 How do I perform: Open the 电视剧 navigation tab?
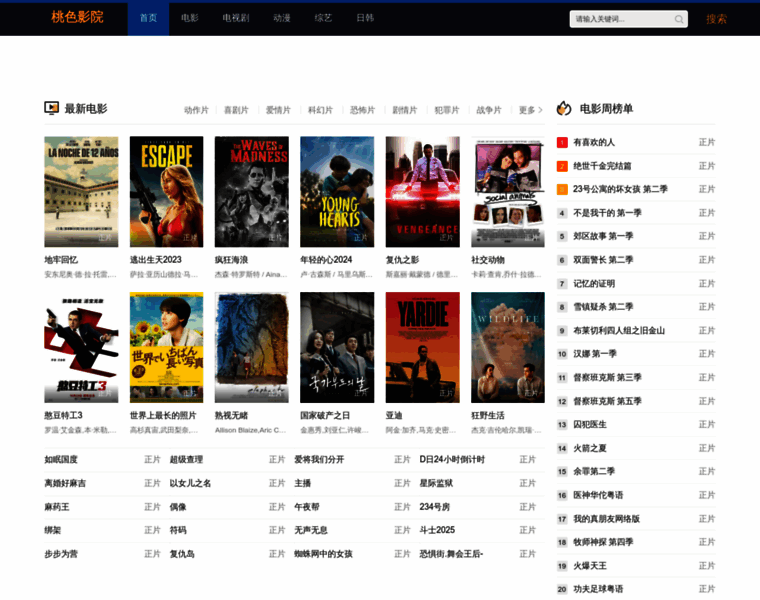(236, 18)
